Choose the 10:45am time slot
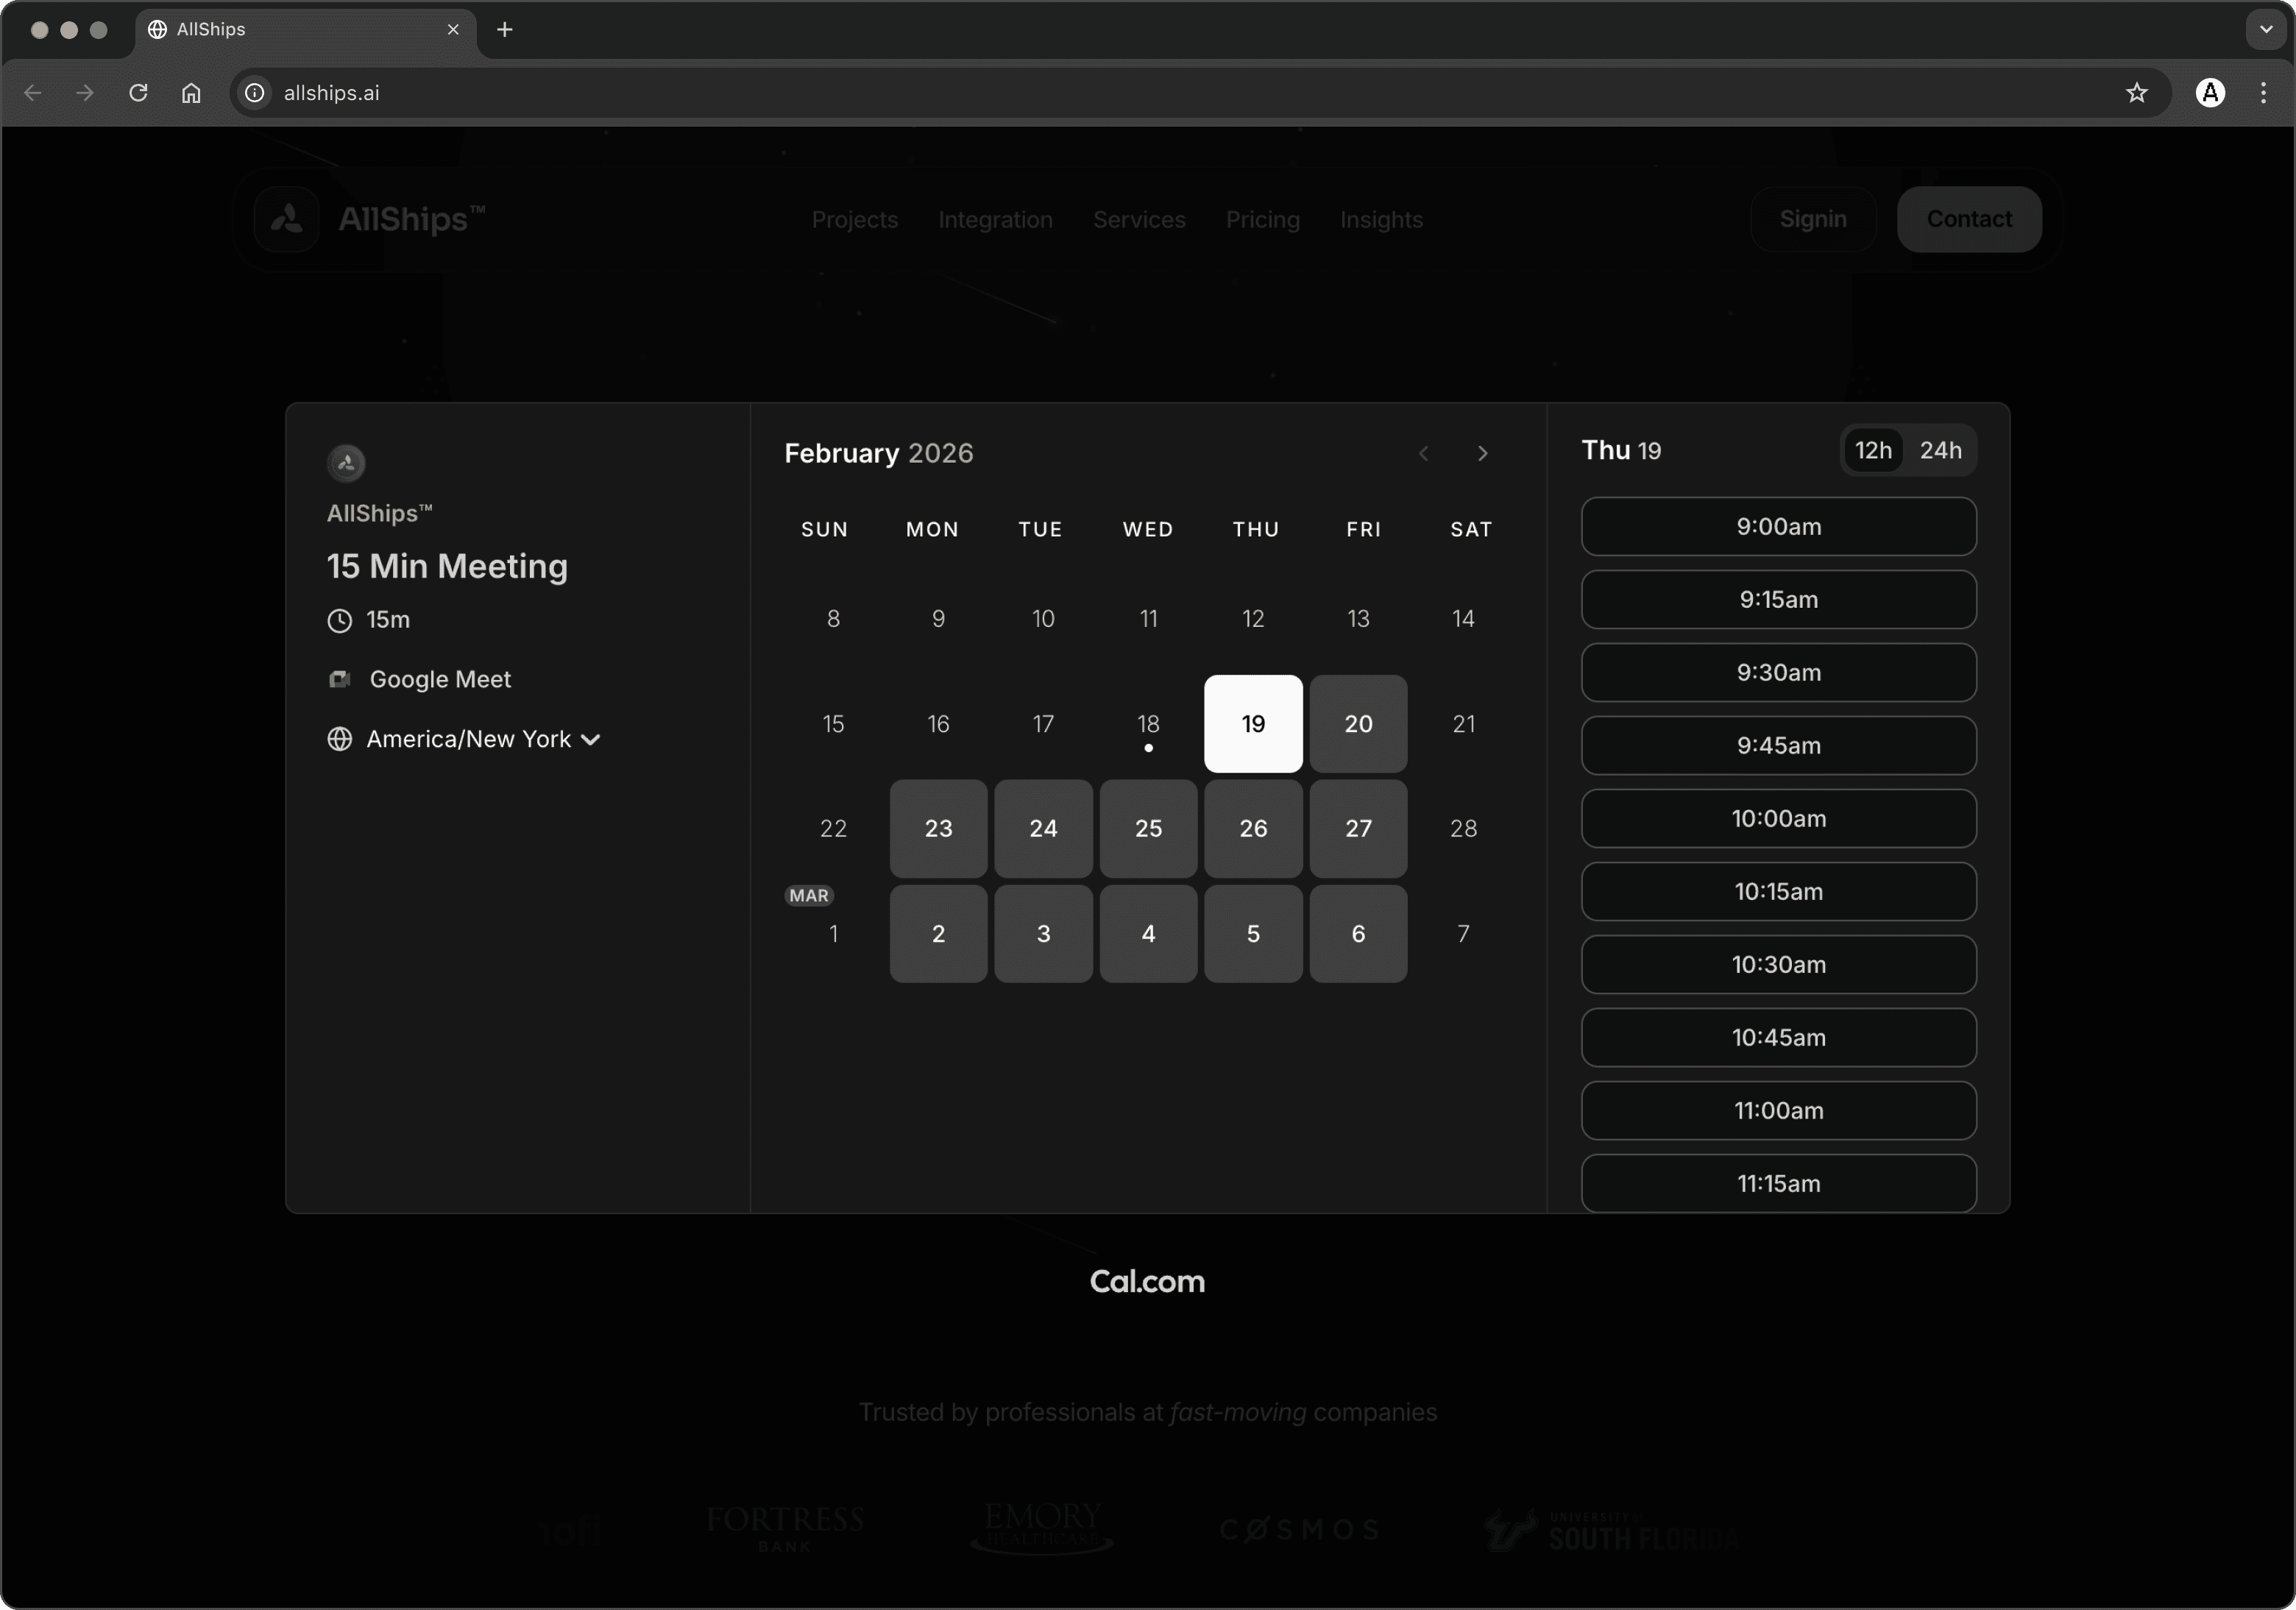 pyautogui.click(x=1778, y=1038)
